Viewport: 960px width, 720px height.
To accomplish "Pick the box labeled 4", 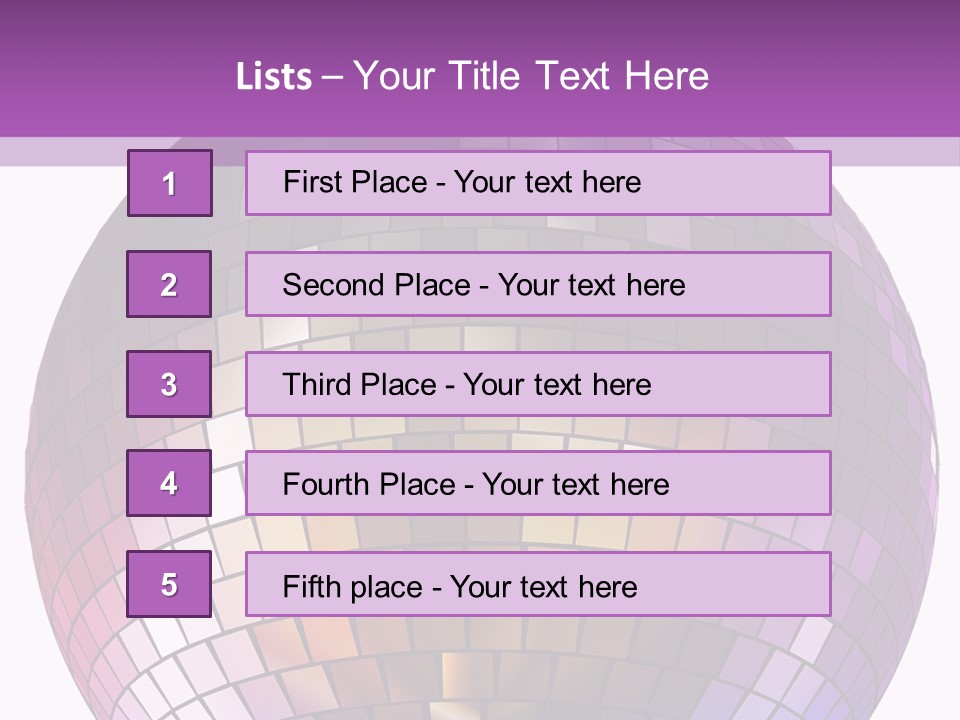I will 169,484.
